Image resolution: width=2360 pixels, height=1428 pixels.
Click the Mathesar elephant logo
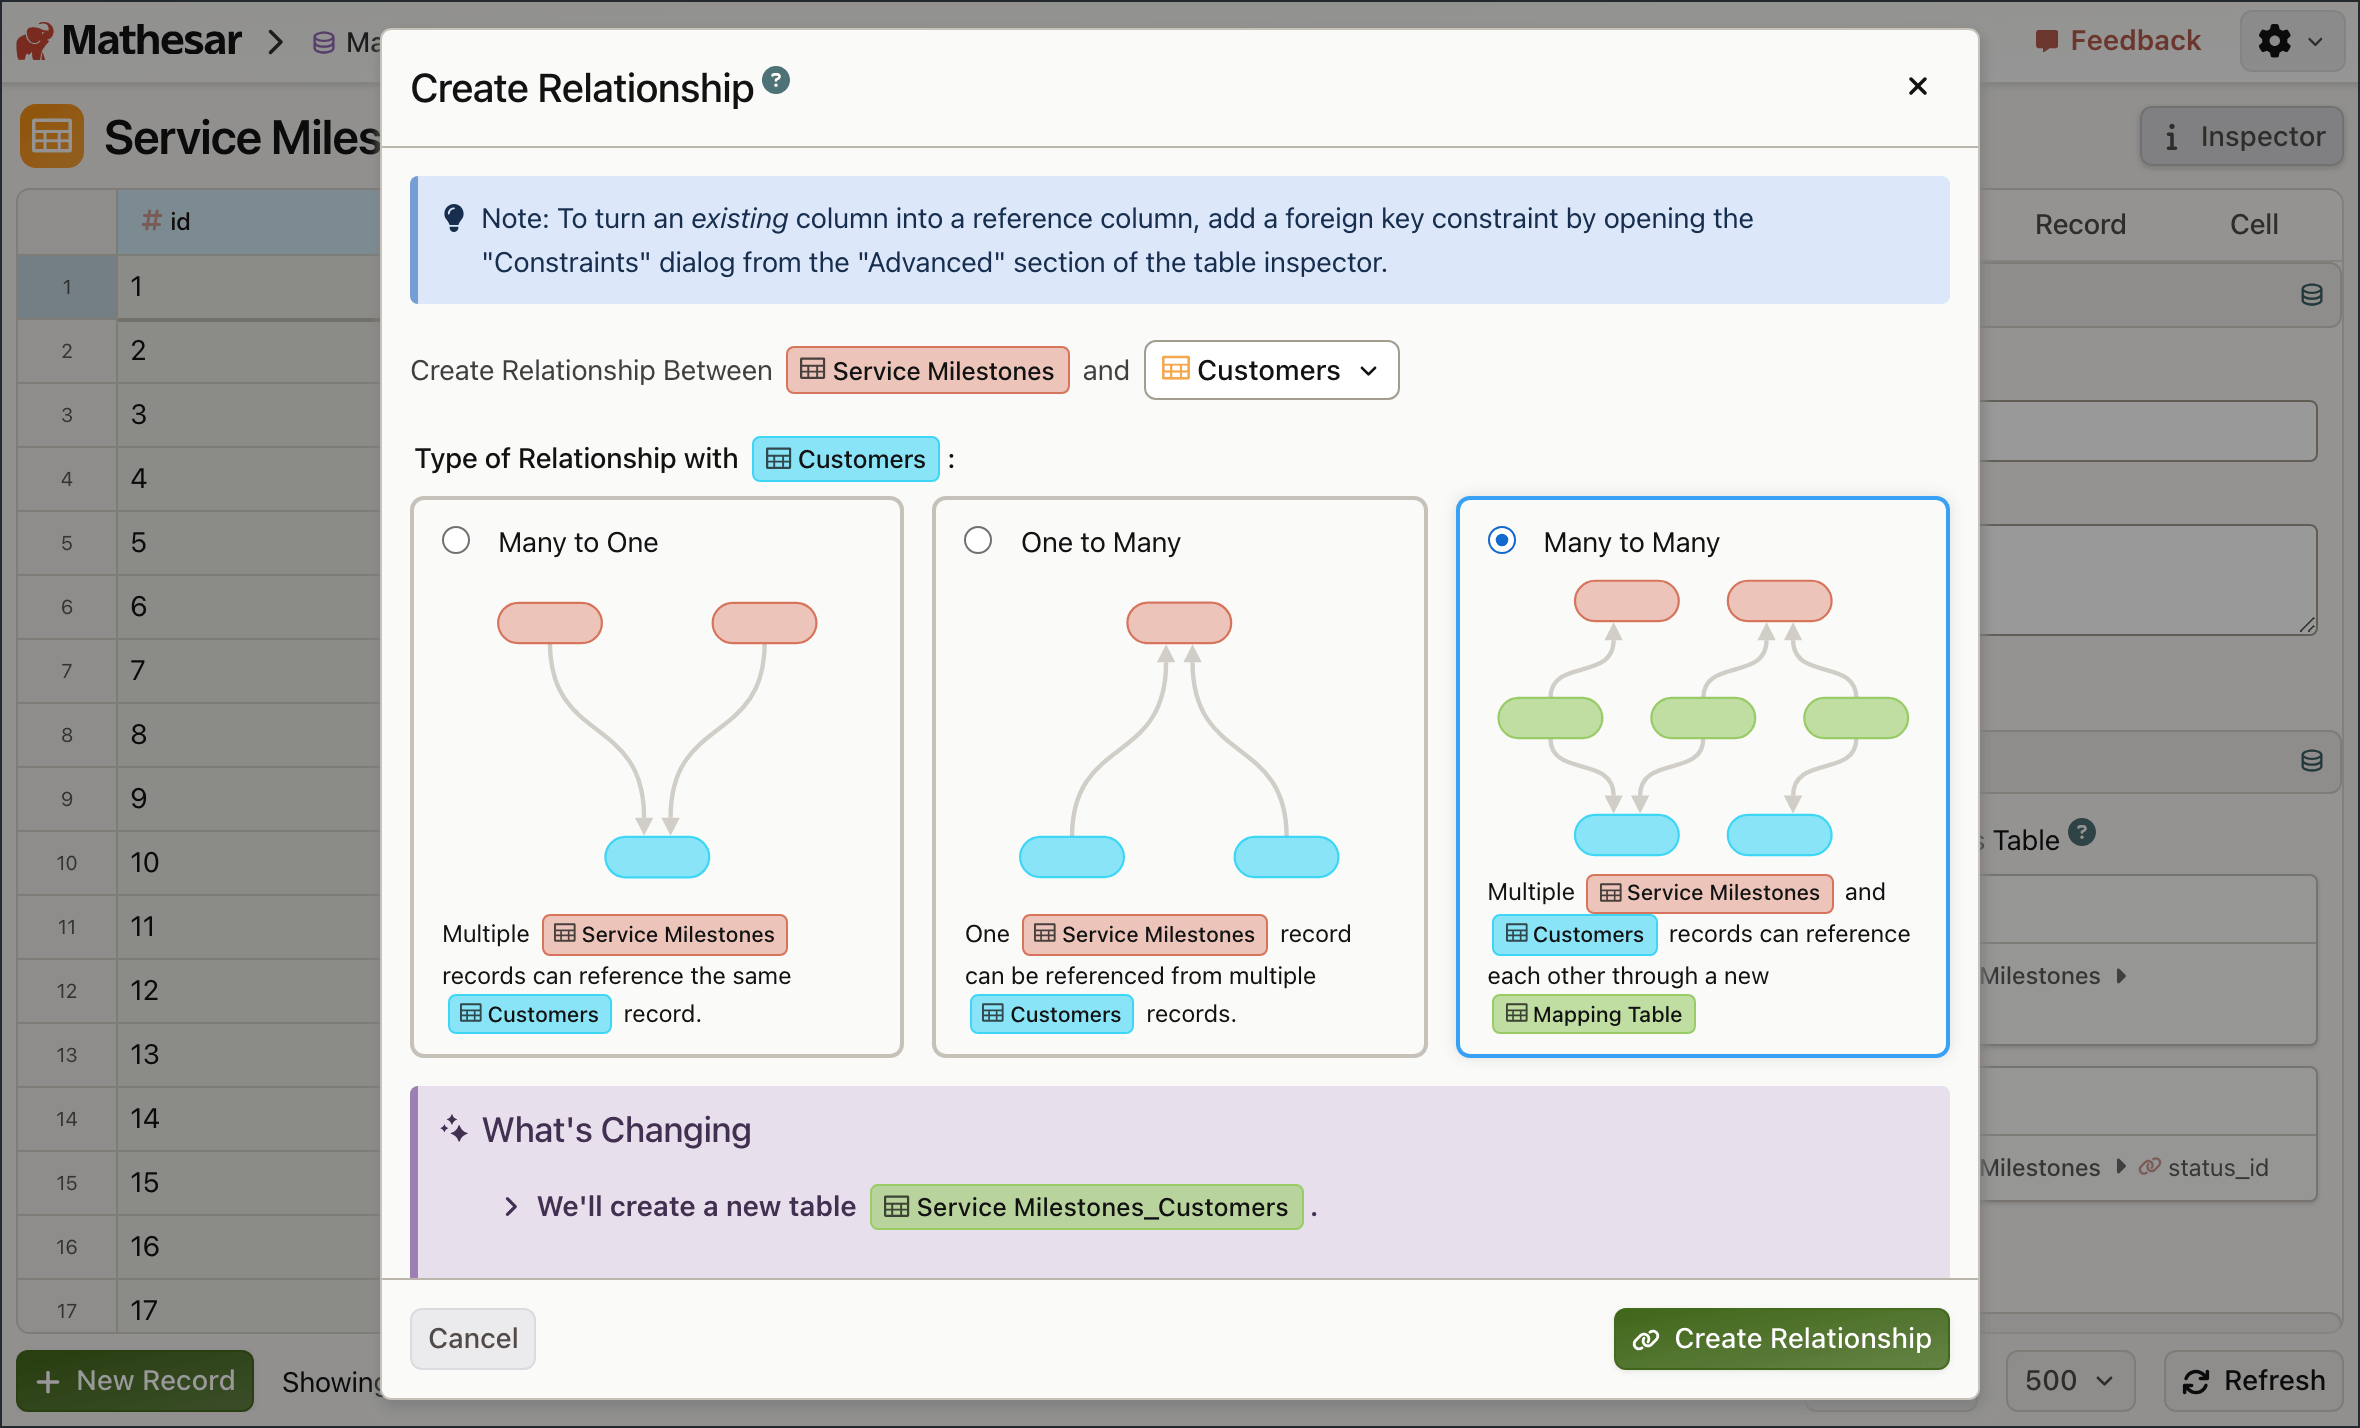(x=33, y=41)
